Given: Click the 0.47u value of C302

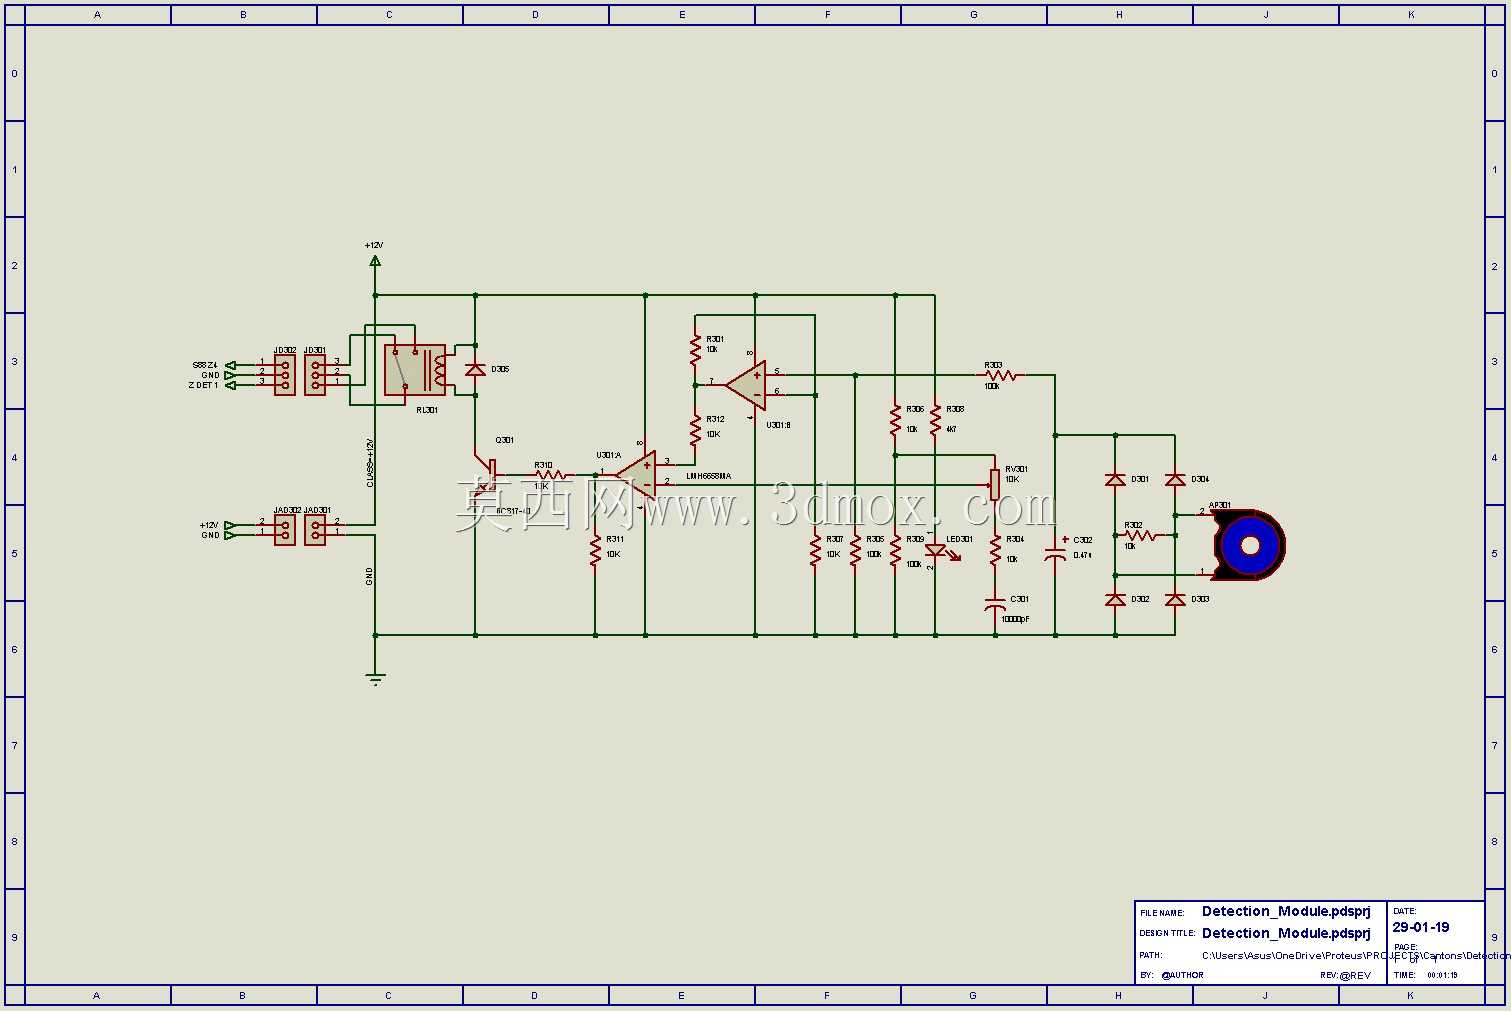Looking at the screenshot, I should pos(1082,555).
